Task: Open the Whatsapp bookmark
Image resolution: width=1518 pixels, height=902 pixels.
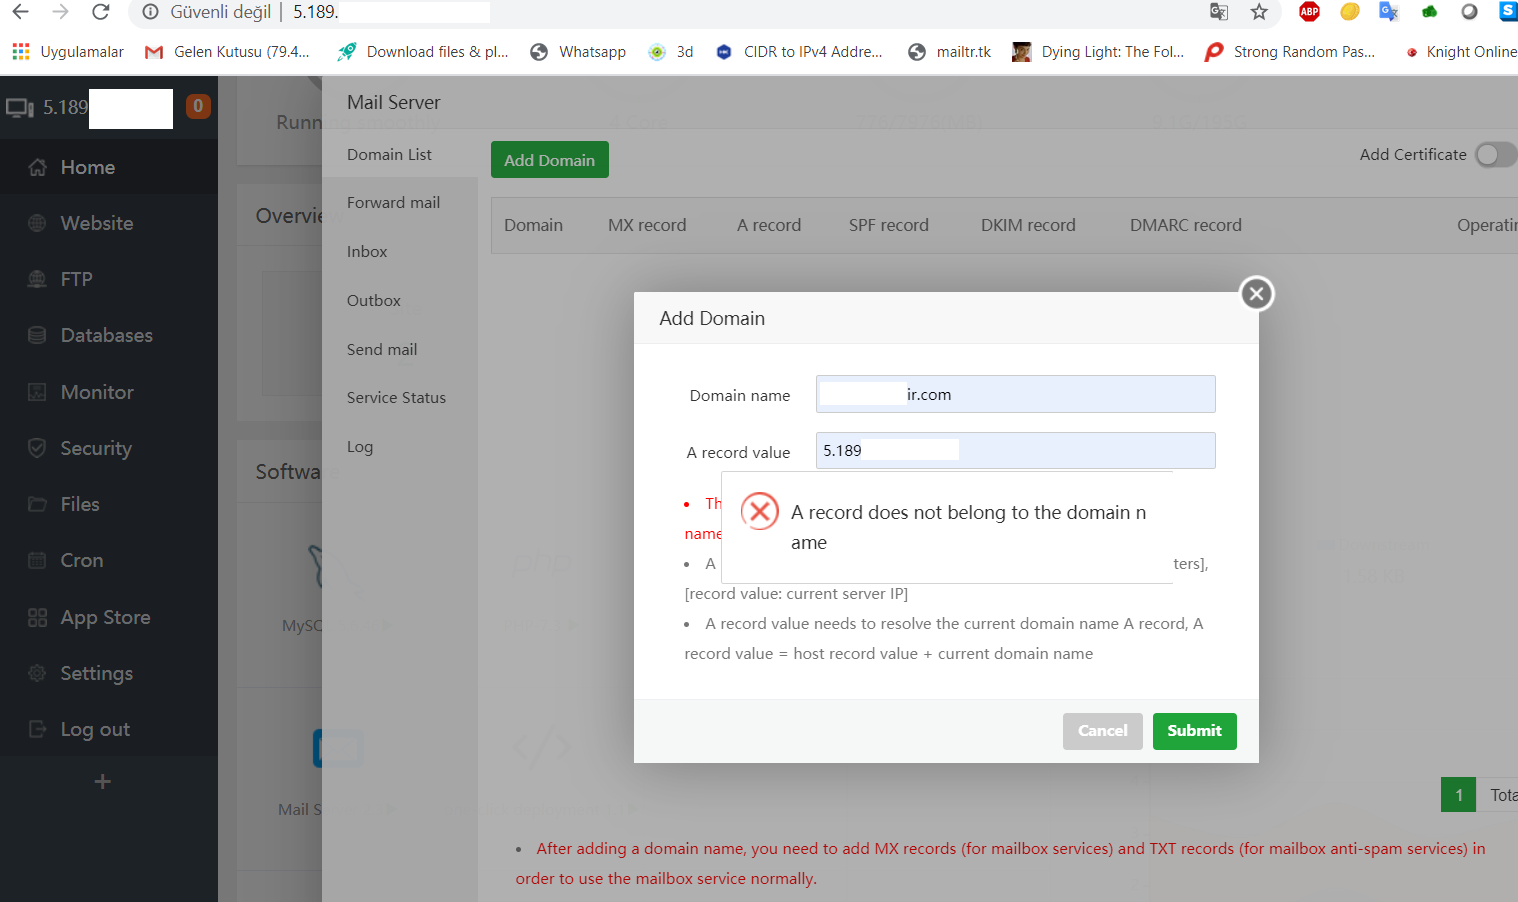Action: click(x=578, y=52)
